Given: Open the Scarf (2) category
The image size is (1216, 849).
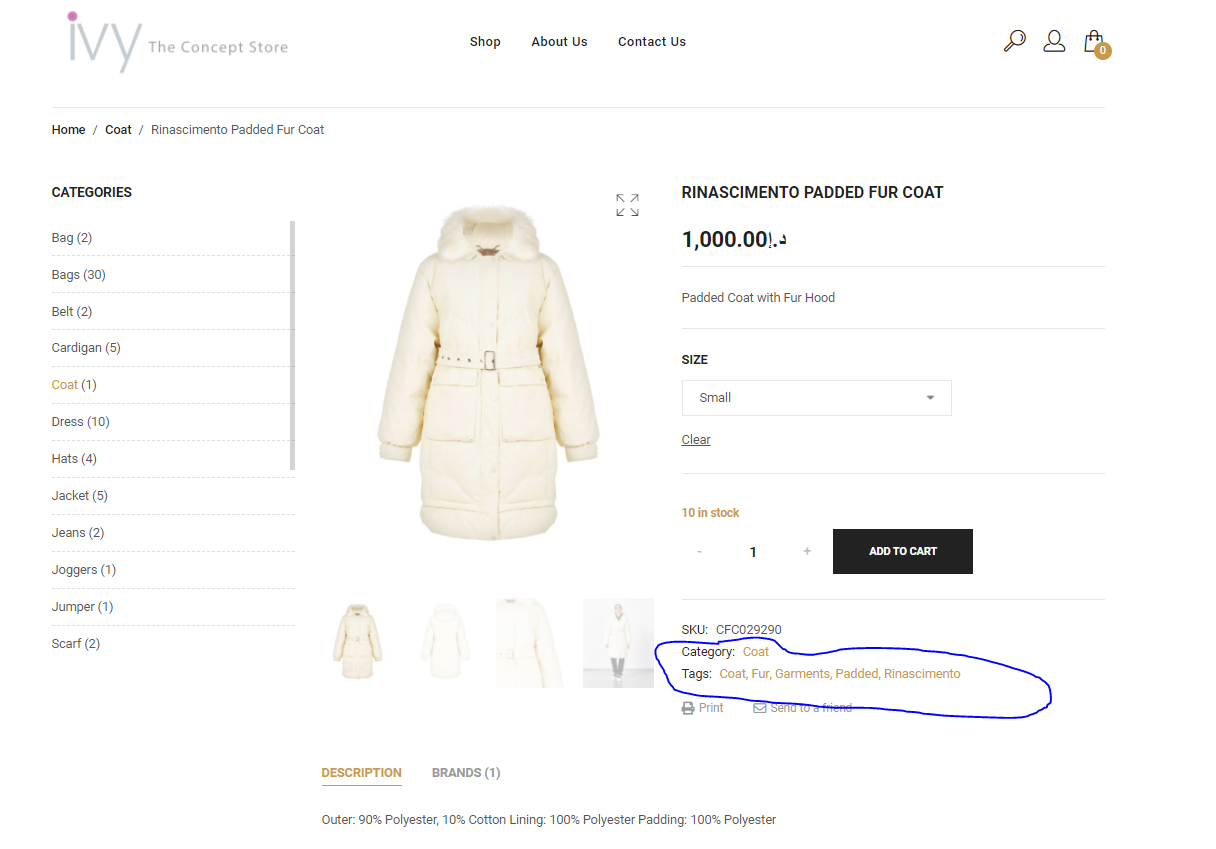Looking at the screenshot, I should pos(76,644).
